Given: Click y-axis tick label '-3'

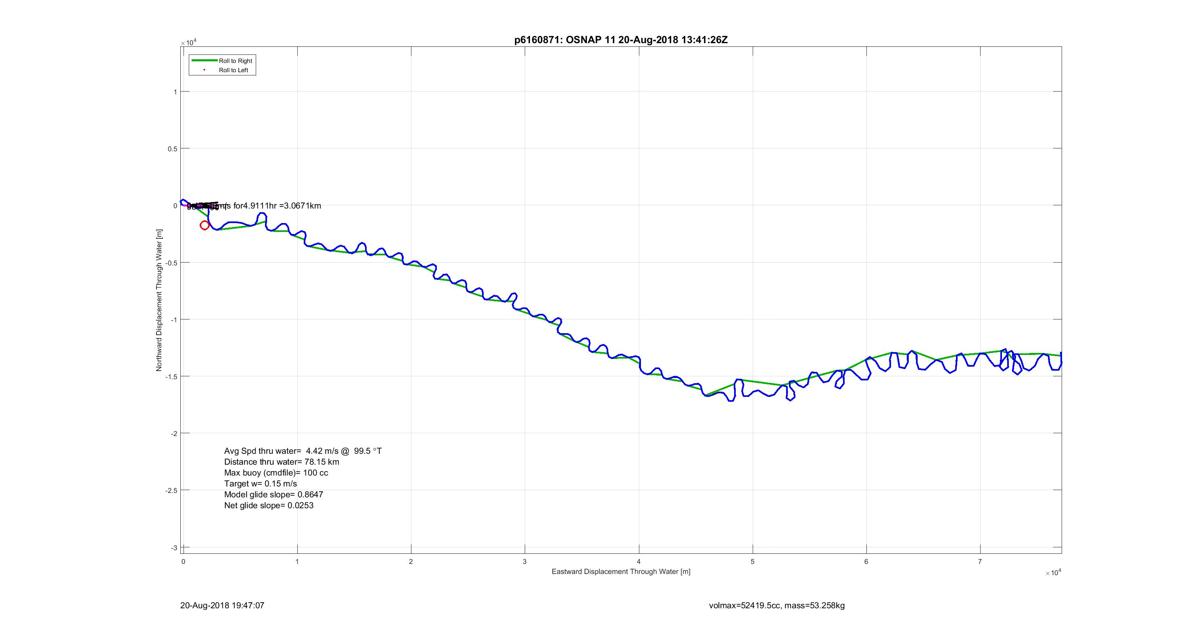Looking at the screenshot, I should [x=172, y=548].
